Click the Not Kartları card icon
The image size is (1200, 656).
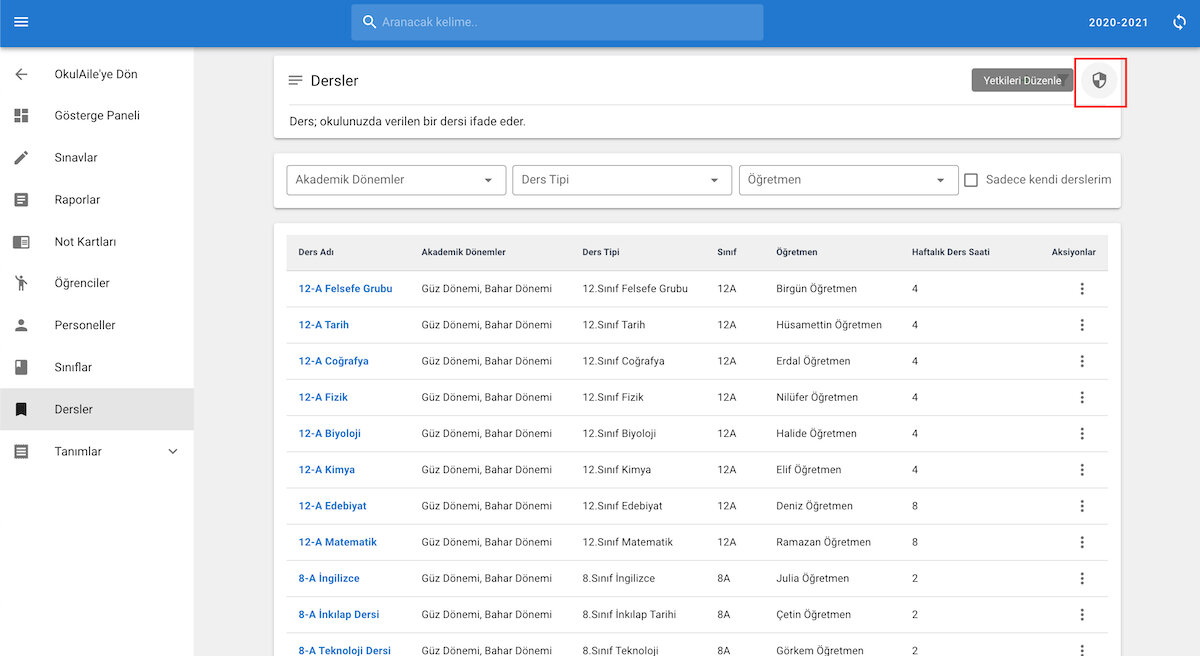21,242
